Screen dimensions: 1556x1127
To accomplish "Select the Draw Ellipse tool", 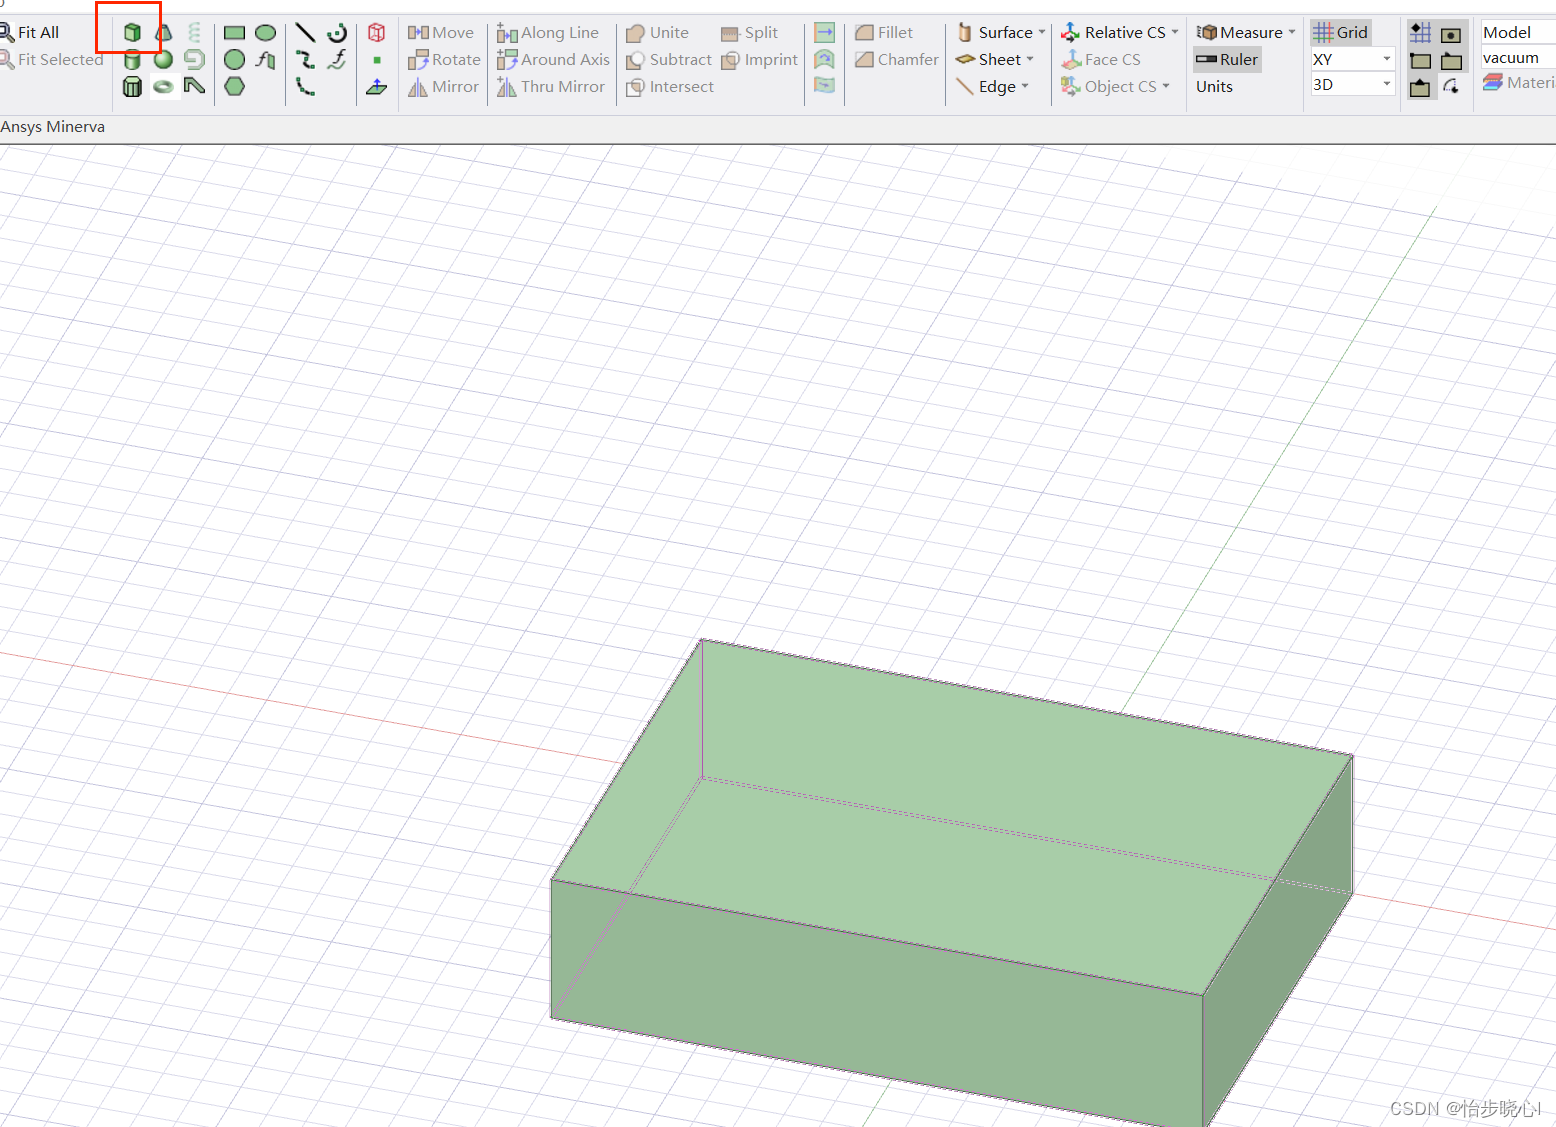I will click(266, 33).
